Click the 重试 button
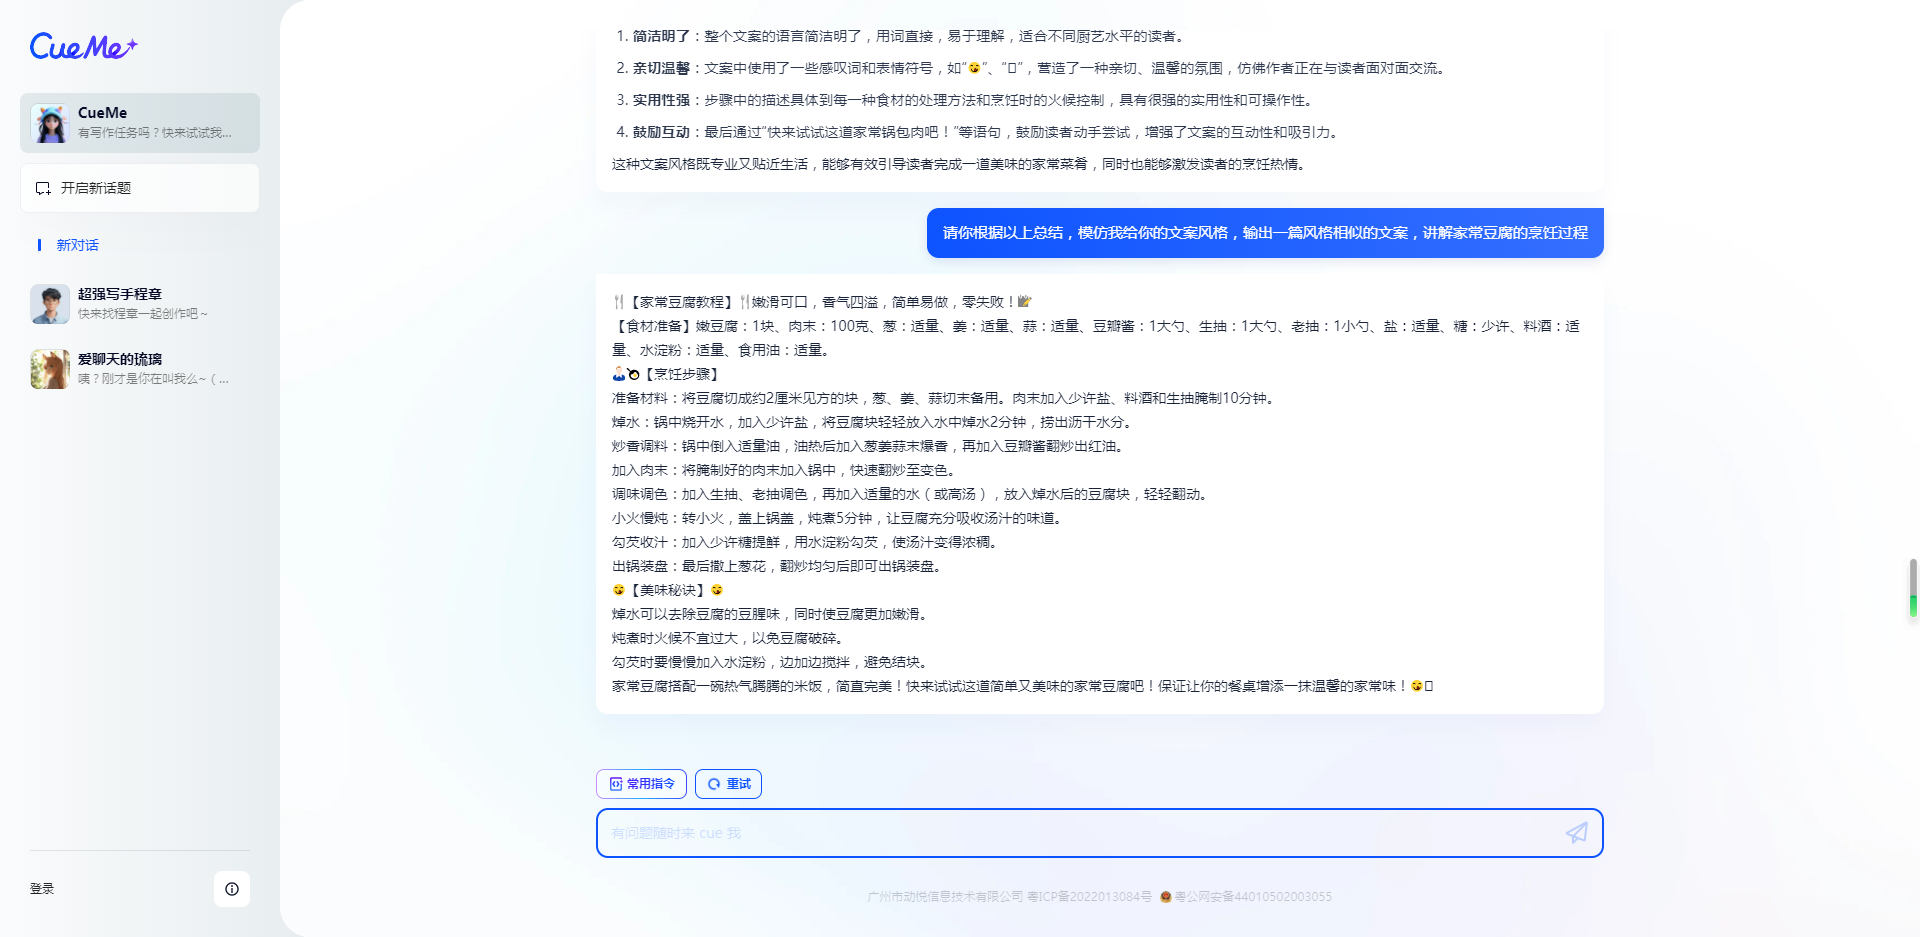The height and width of the screenshot is (937, 1920). 728,784
